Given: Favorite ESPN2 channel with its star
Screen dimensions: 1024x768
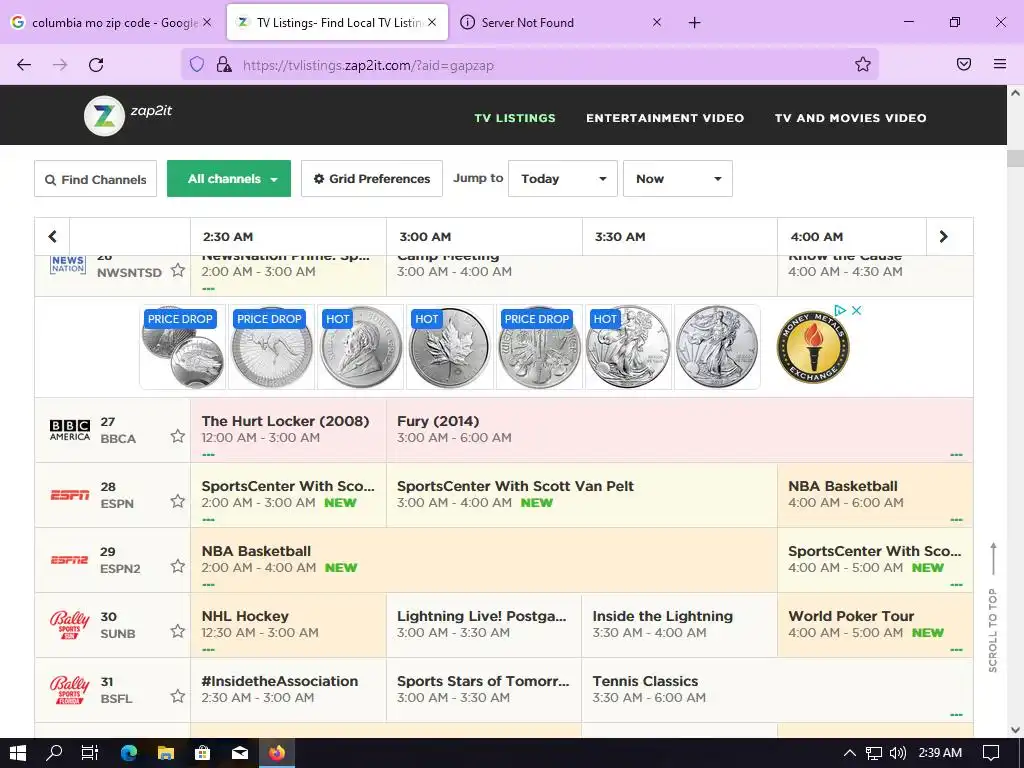Looking at the screenshot, I should (x=178, y=566).
